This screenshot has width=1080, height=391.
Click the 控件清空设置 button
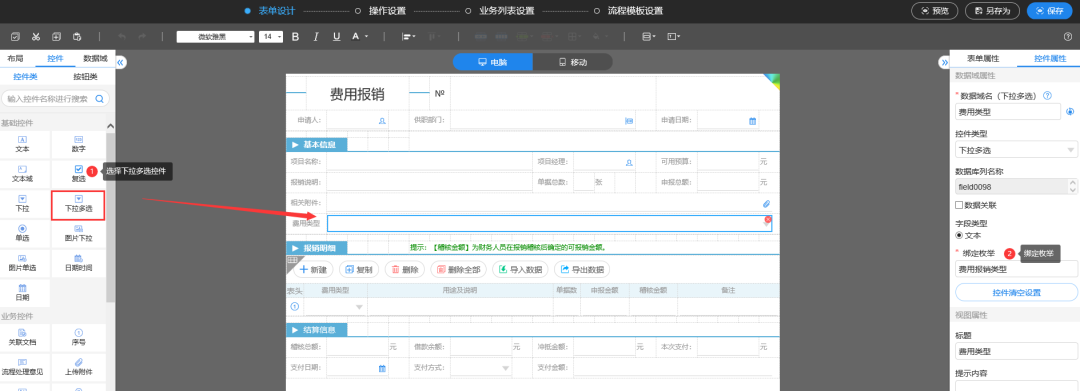click(x=1016, y=293)
